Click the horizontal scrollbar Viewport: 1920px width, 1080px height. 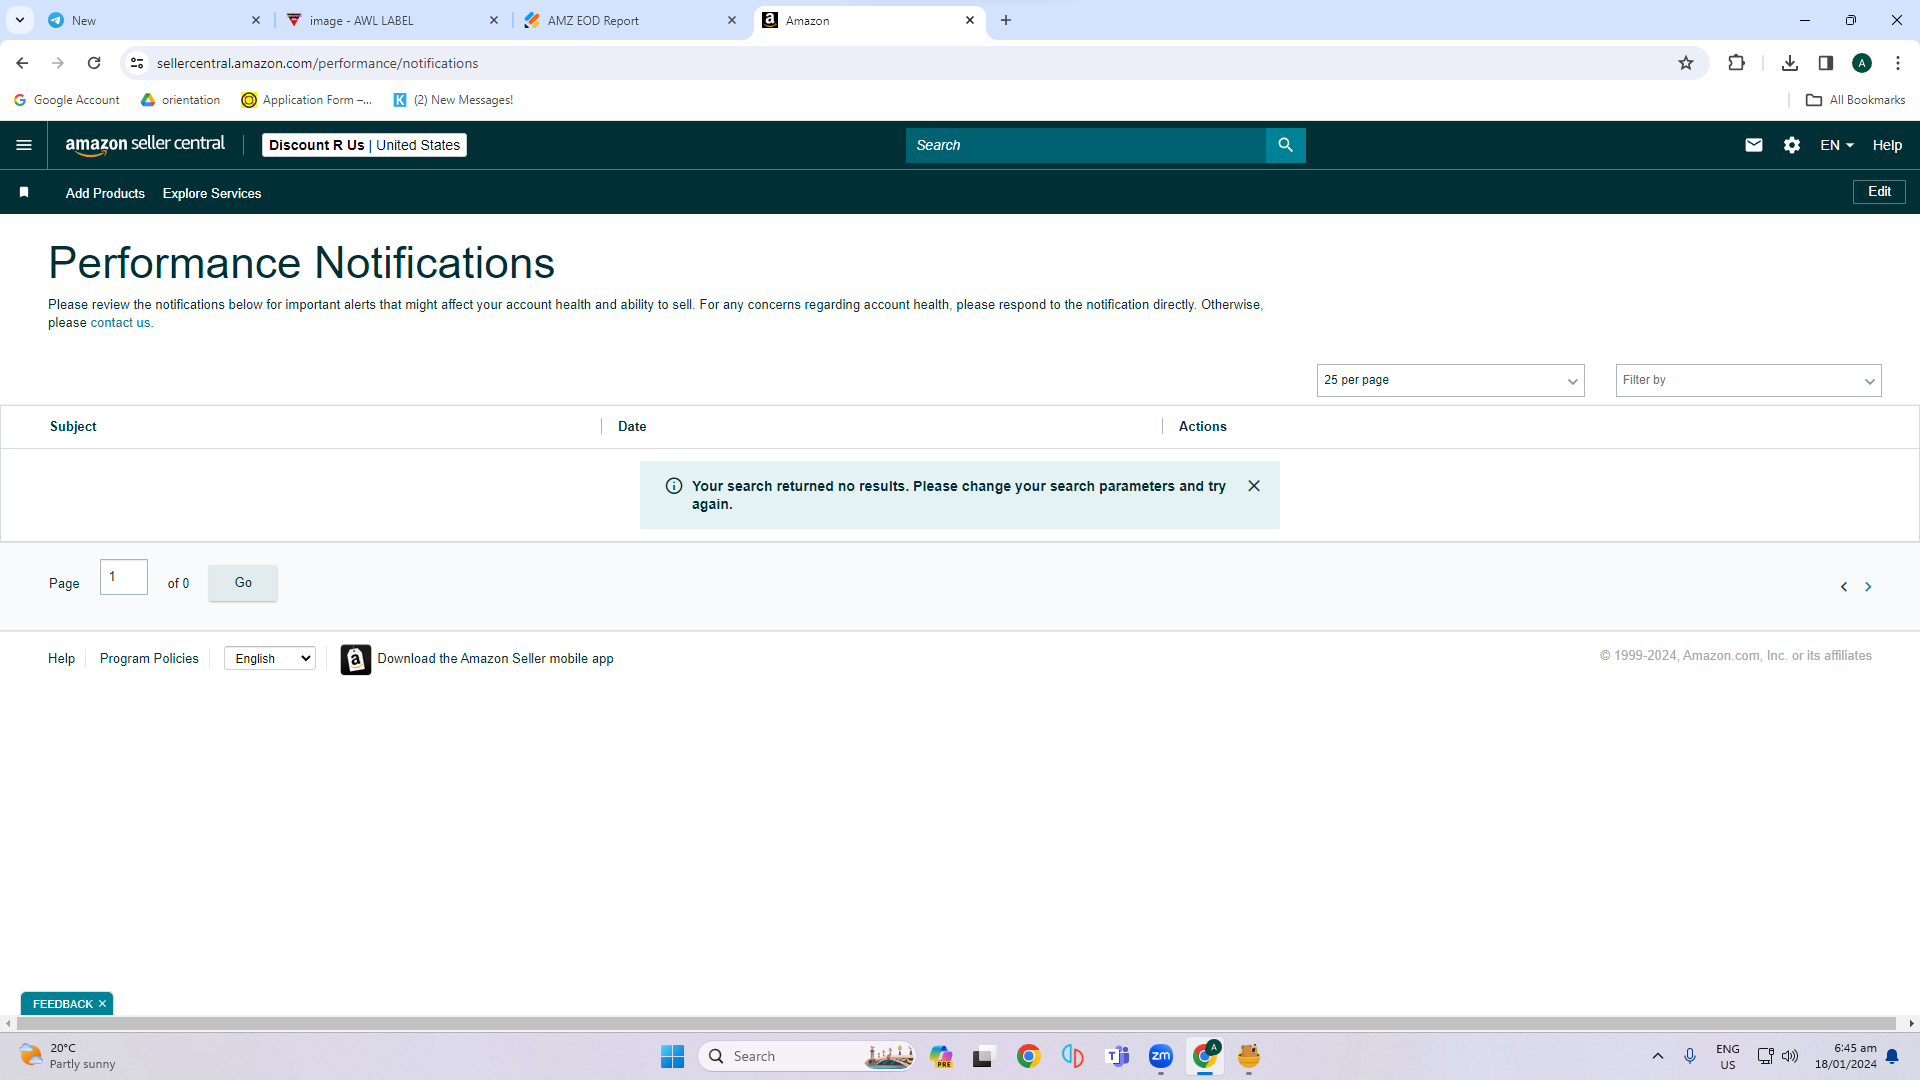point(957,1024)
